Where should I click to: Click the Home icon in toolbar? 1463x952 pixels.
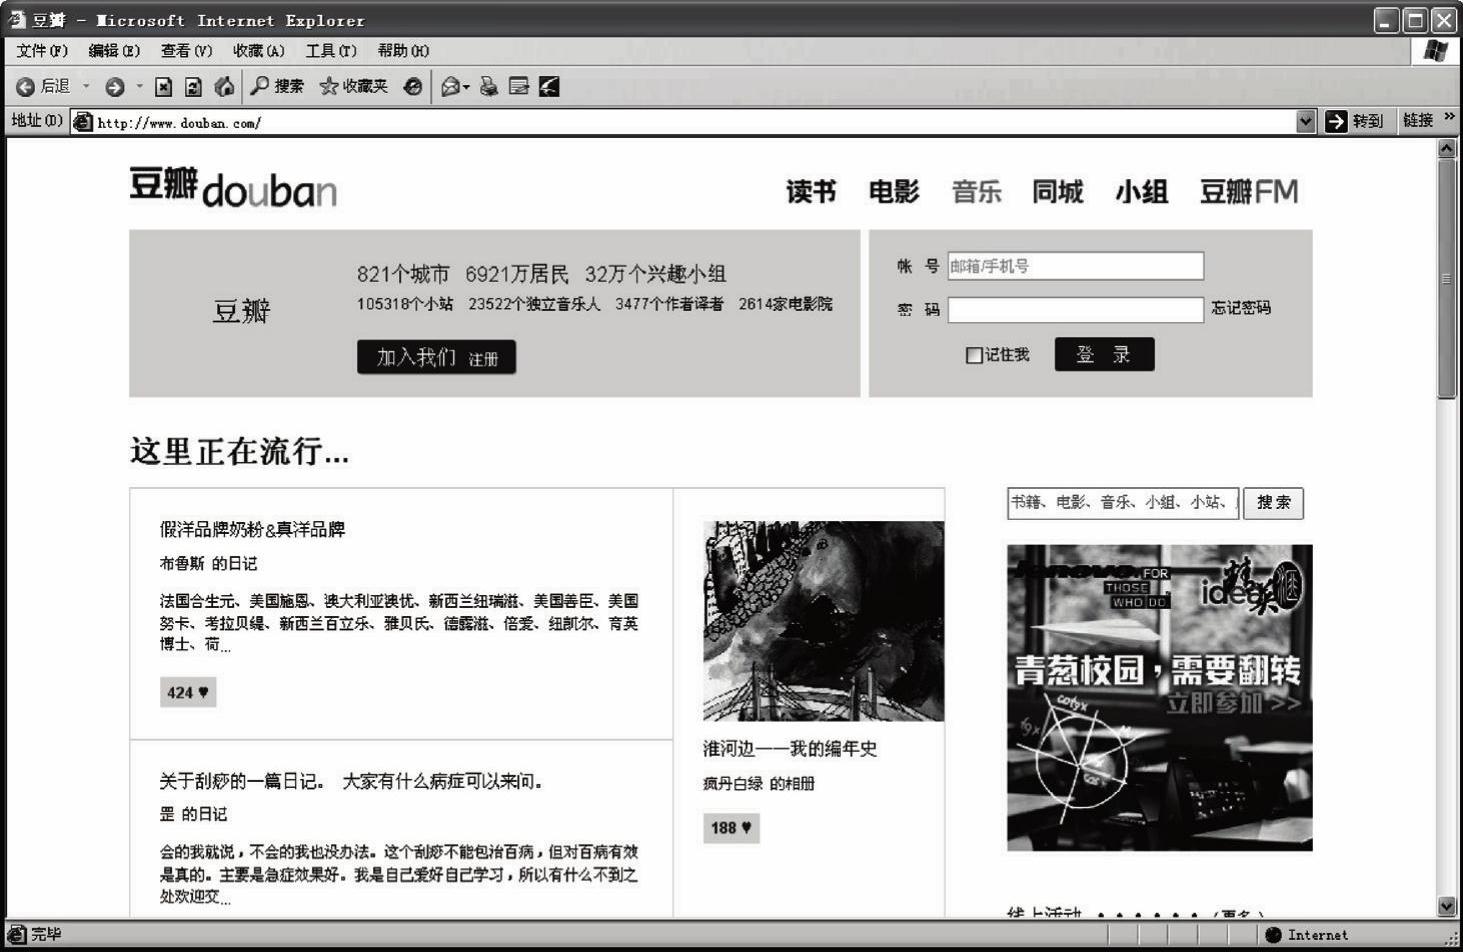225,87
